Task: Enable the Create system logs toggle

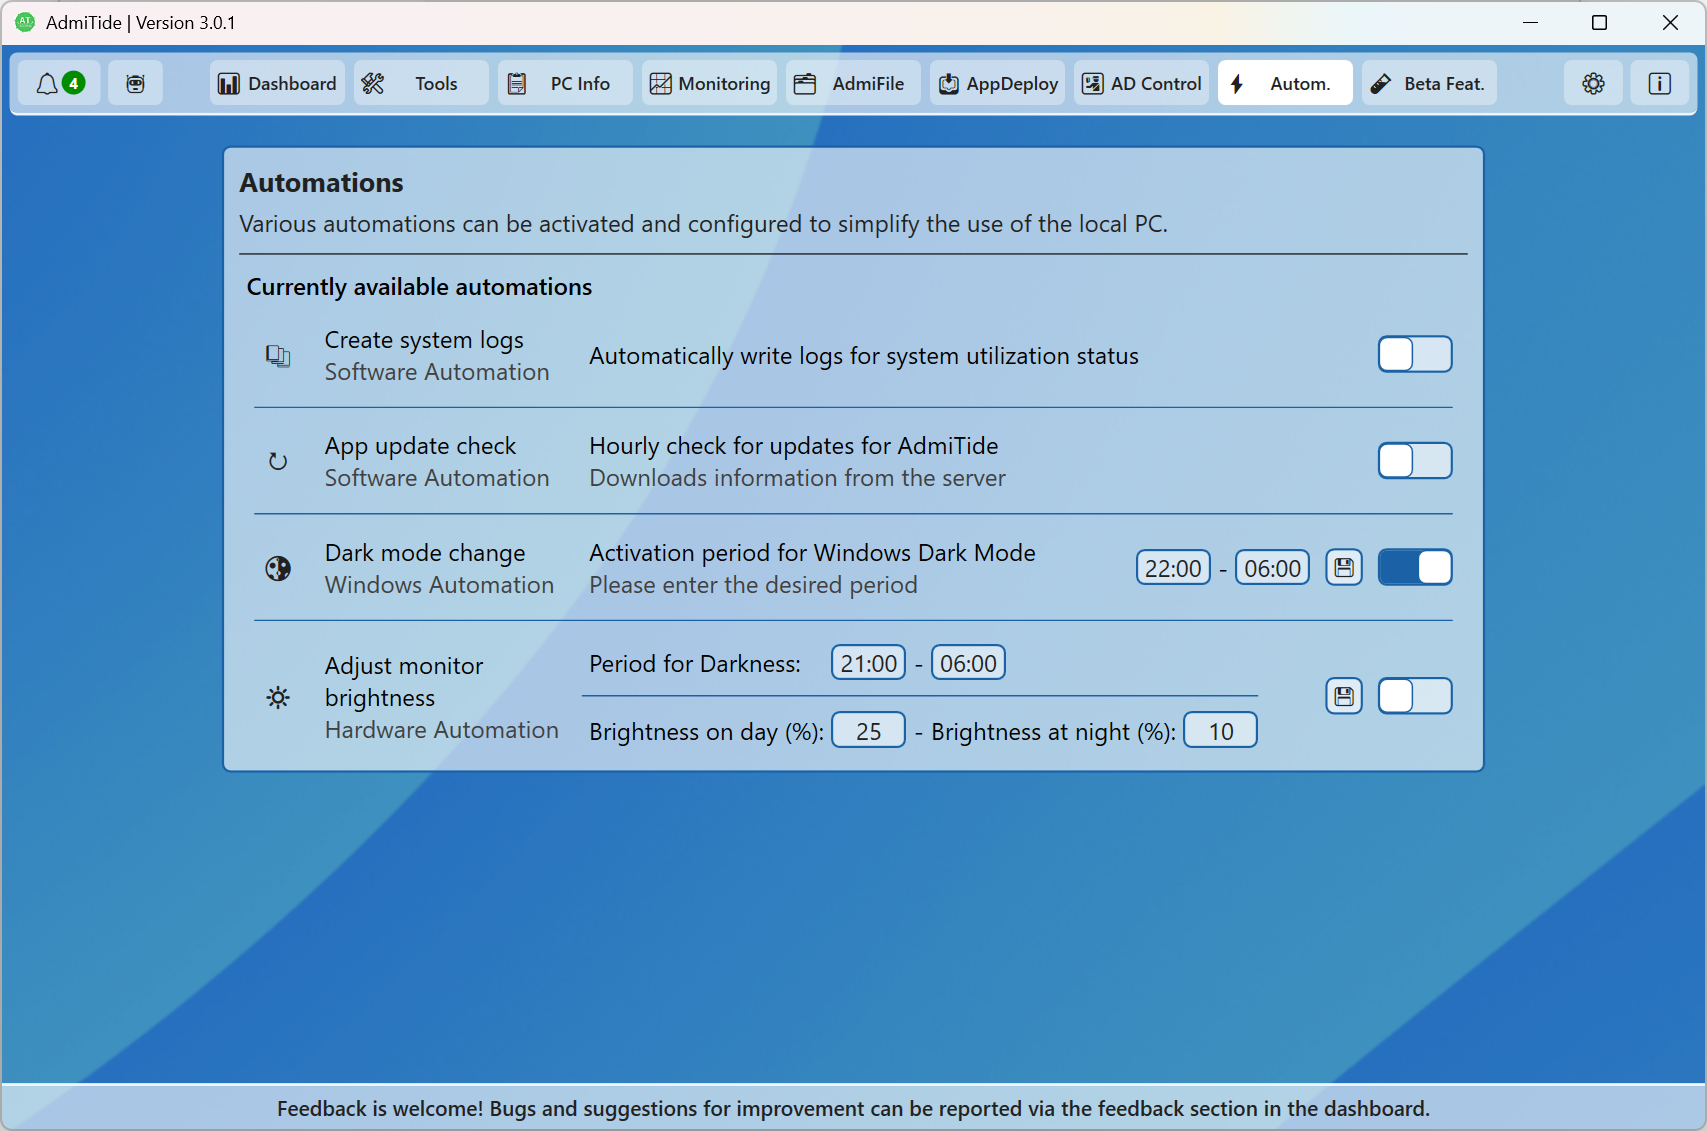Action: pyautogui.click(x=1414, y=354)
